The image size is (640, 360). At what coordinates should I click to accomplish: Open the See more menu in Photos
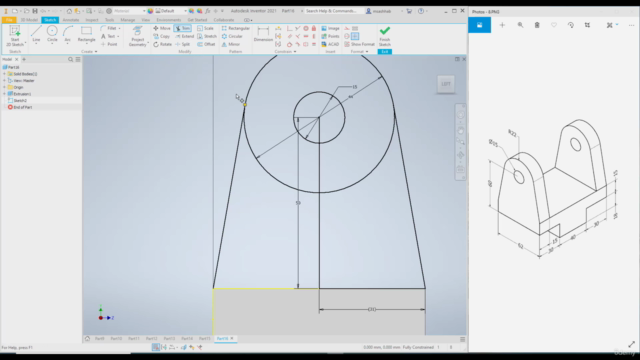[x=631, y=25]
